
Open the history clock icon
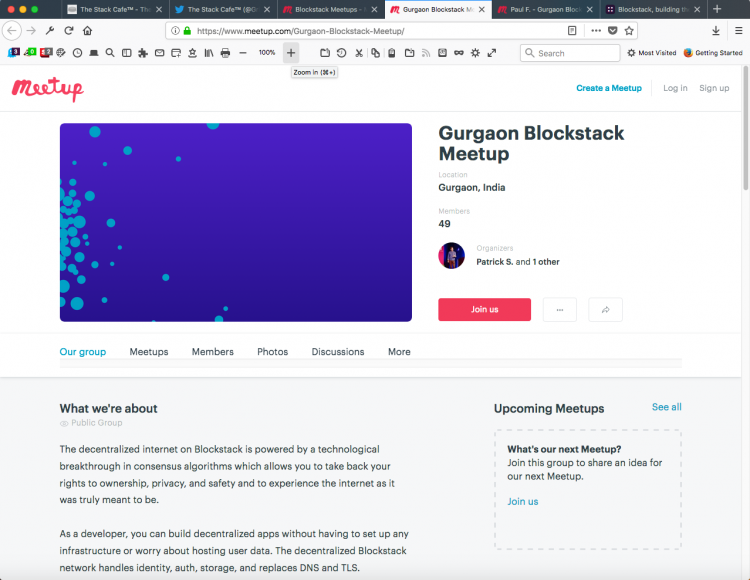pos(77,53)
